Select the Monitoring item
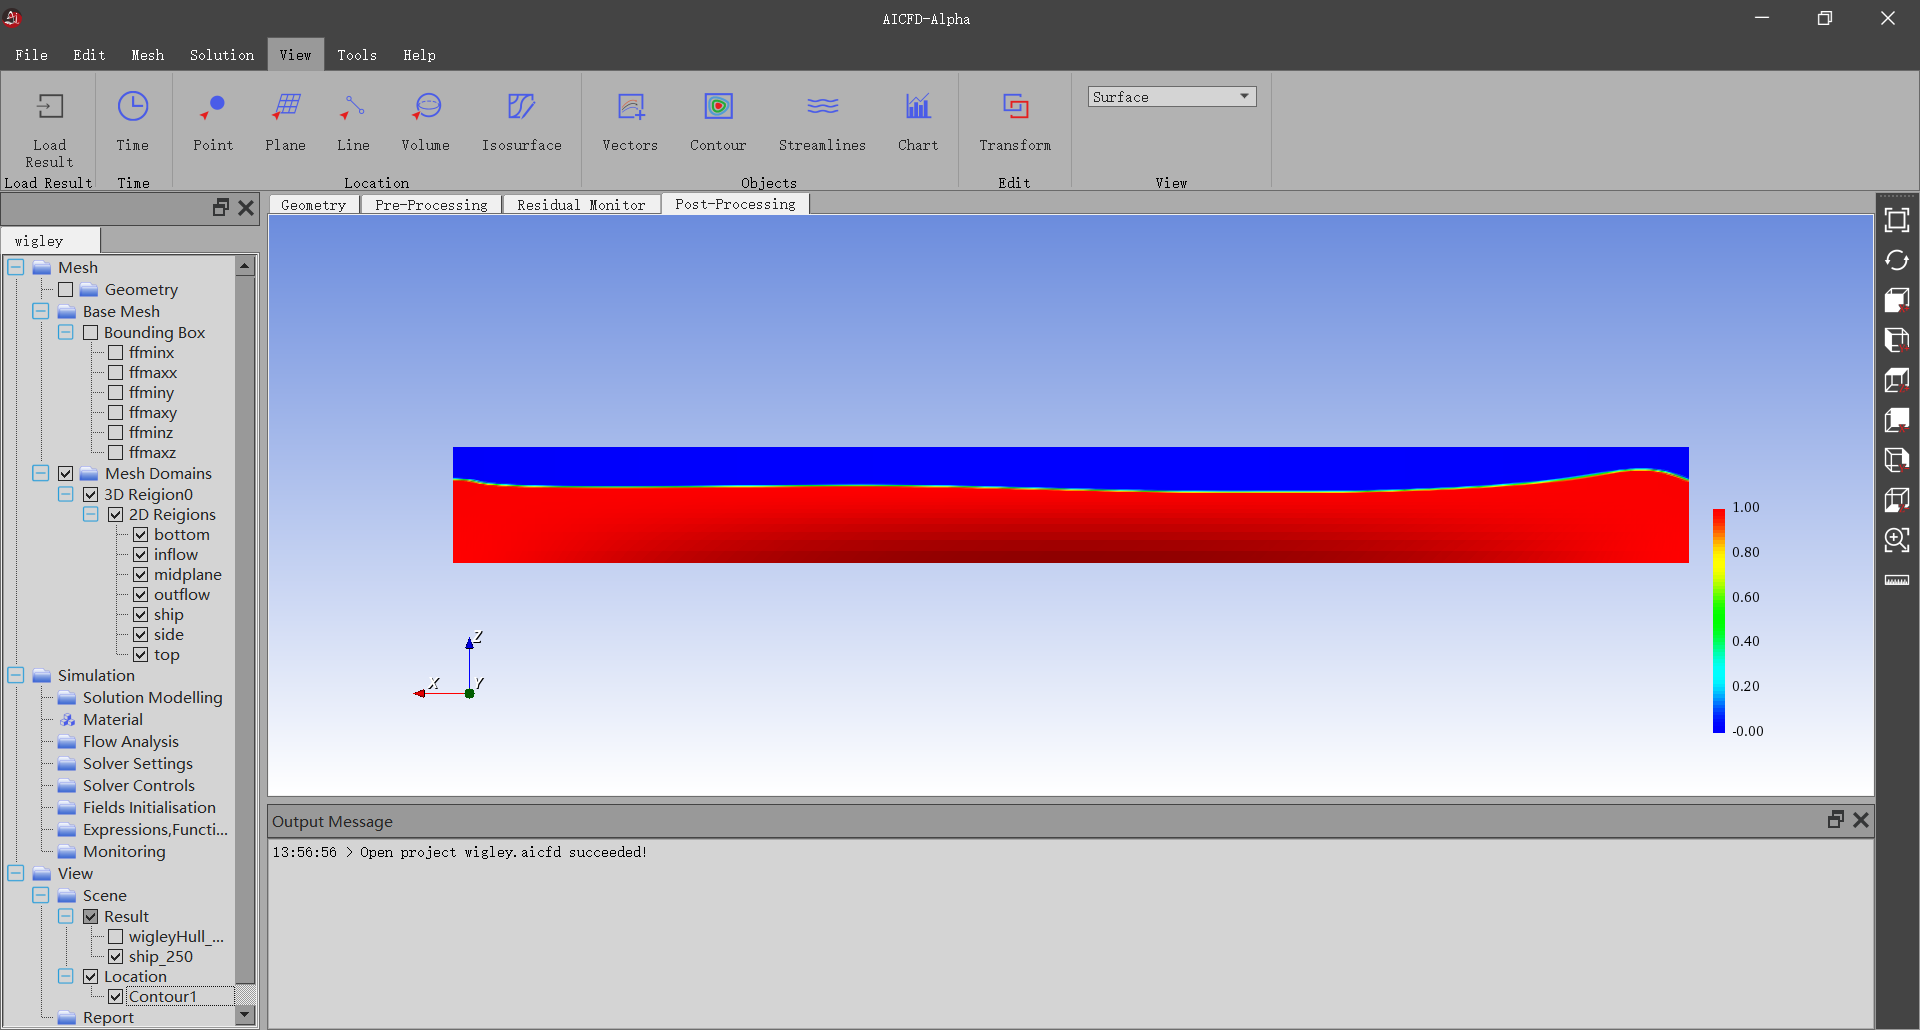This screenshot has width=1920, height=1030. 124,851
